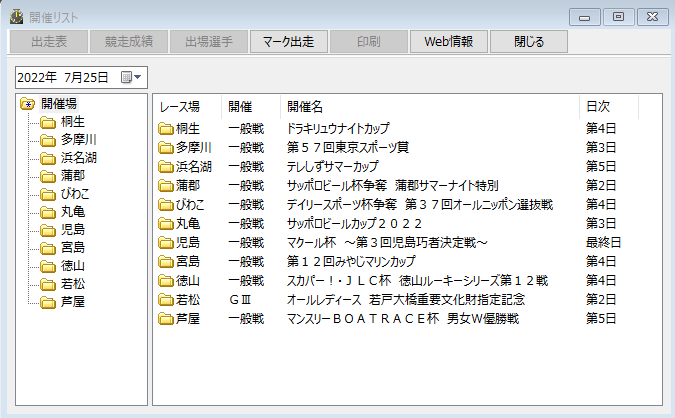
Task: Select 丸亀 in the venue tree
Action: click(73, 212)
